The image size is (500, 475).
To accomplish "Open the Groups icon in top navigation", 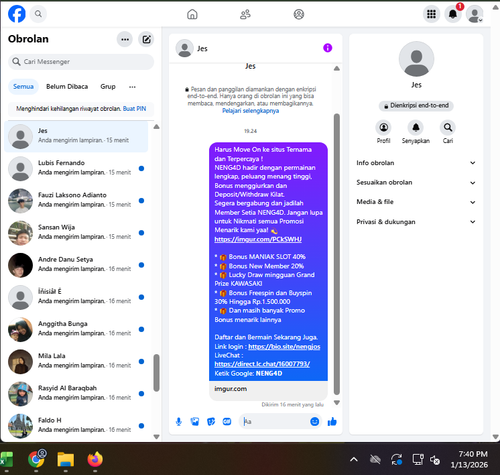I will pyautogui.click(x=299, y=14).
